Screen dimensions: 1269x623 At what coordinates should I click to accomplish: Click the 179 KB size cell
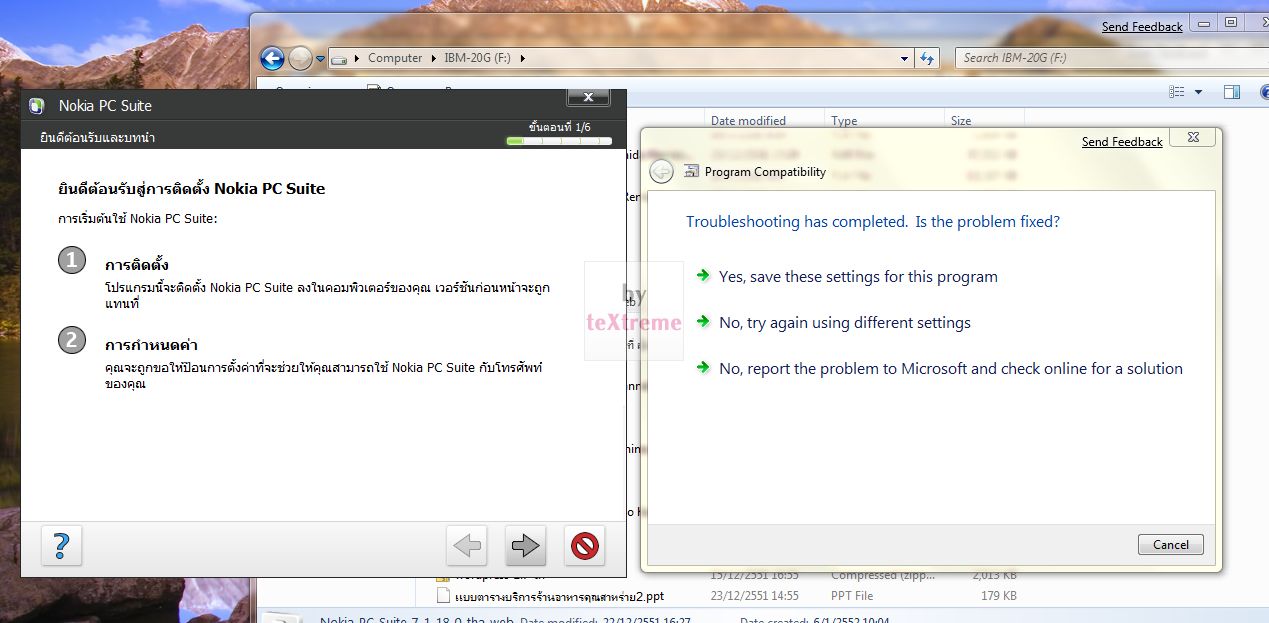coord(997,596)
